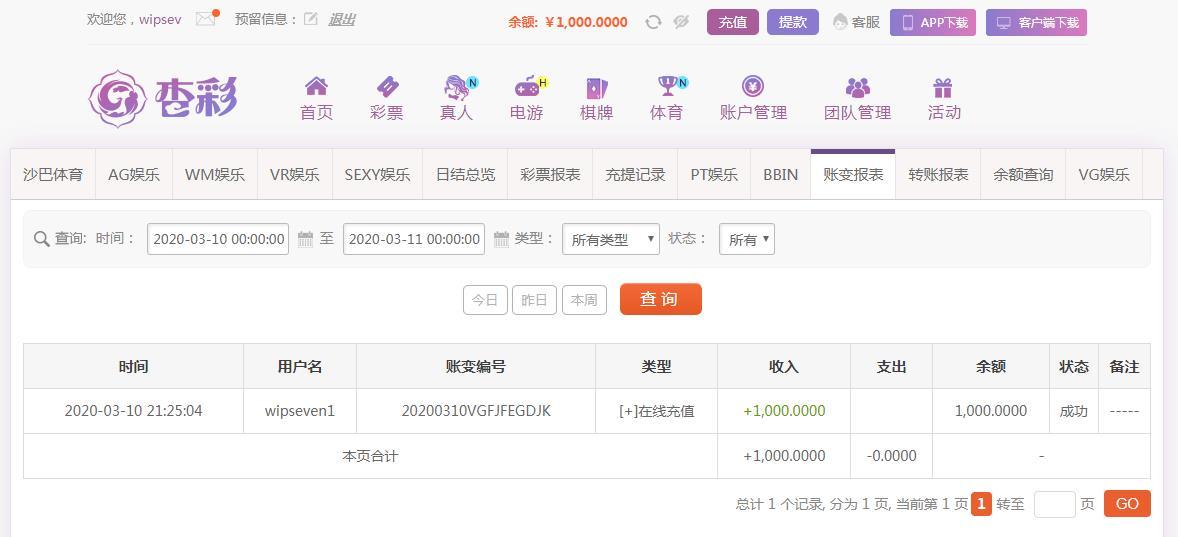Click the 提款 withdraw button
The height and width of the screenshot is (537, 1178).
[793, 23]
